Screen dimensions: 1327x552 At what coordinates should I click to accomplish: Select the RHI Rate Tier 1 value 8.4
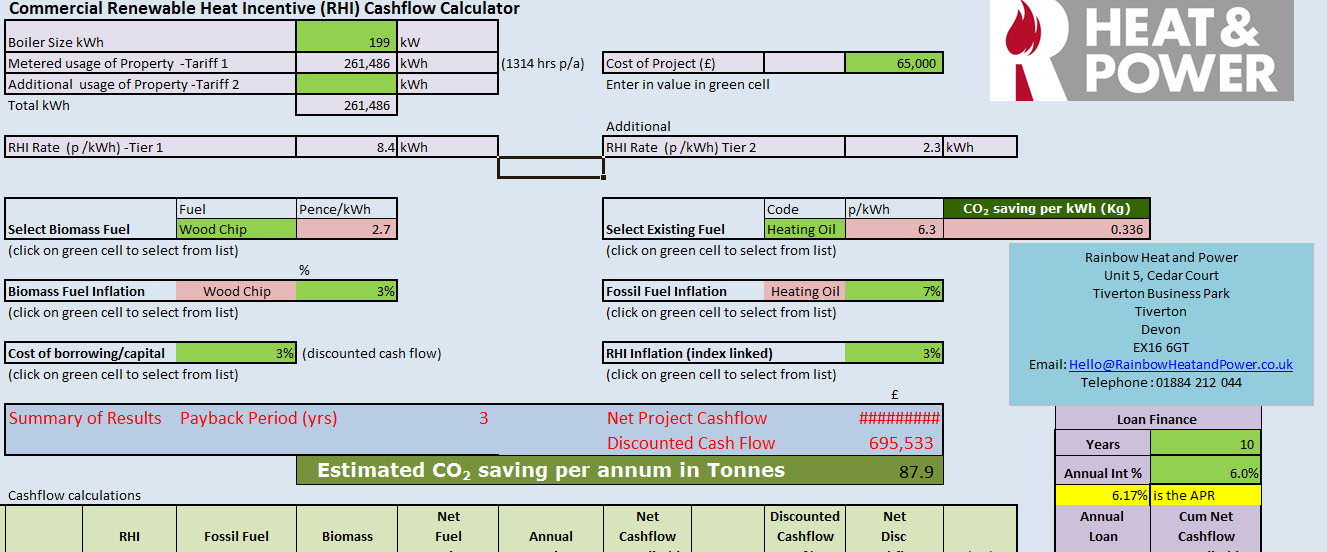click(x=346, y=148)
